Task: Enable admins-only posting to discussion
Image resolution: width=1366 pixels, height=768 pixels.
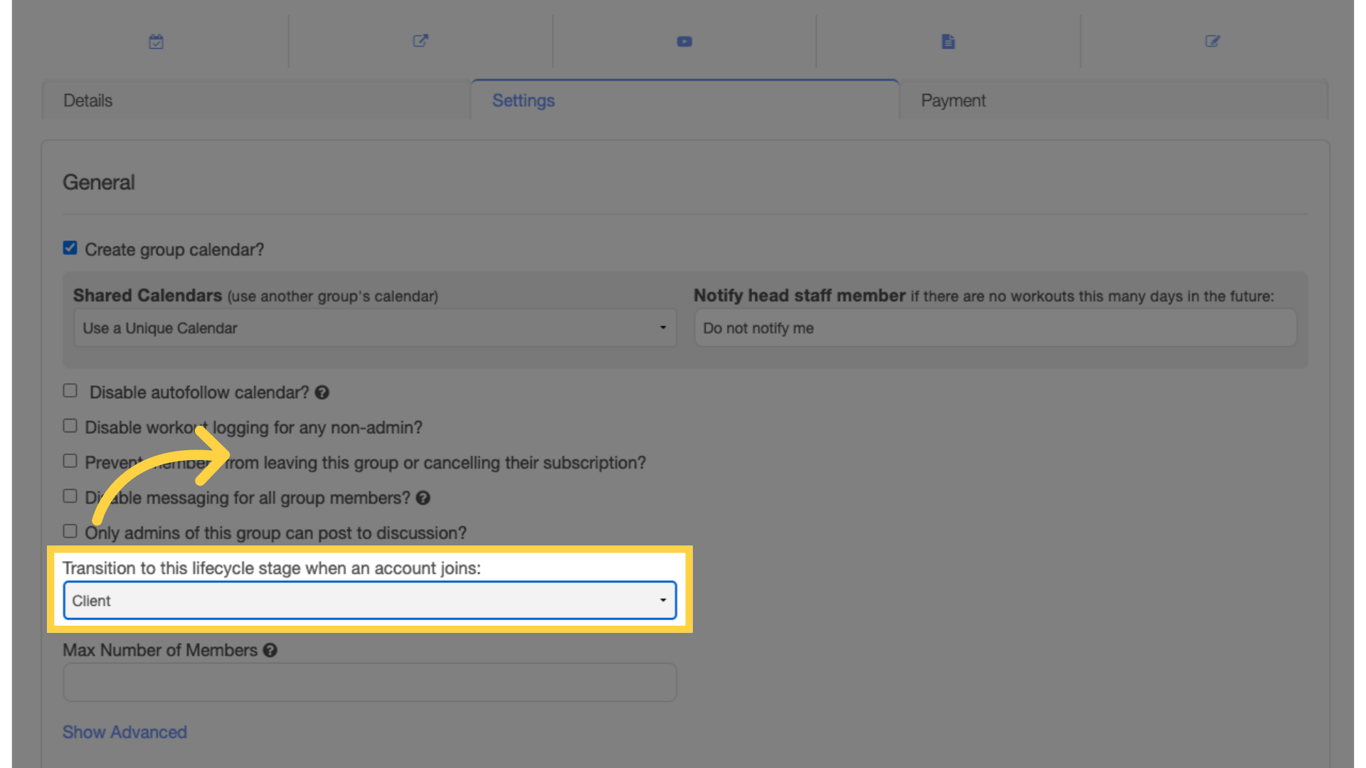Action: click(x=70, y=531)
